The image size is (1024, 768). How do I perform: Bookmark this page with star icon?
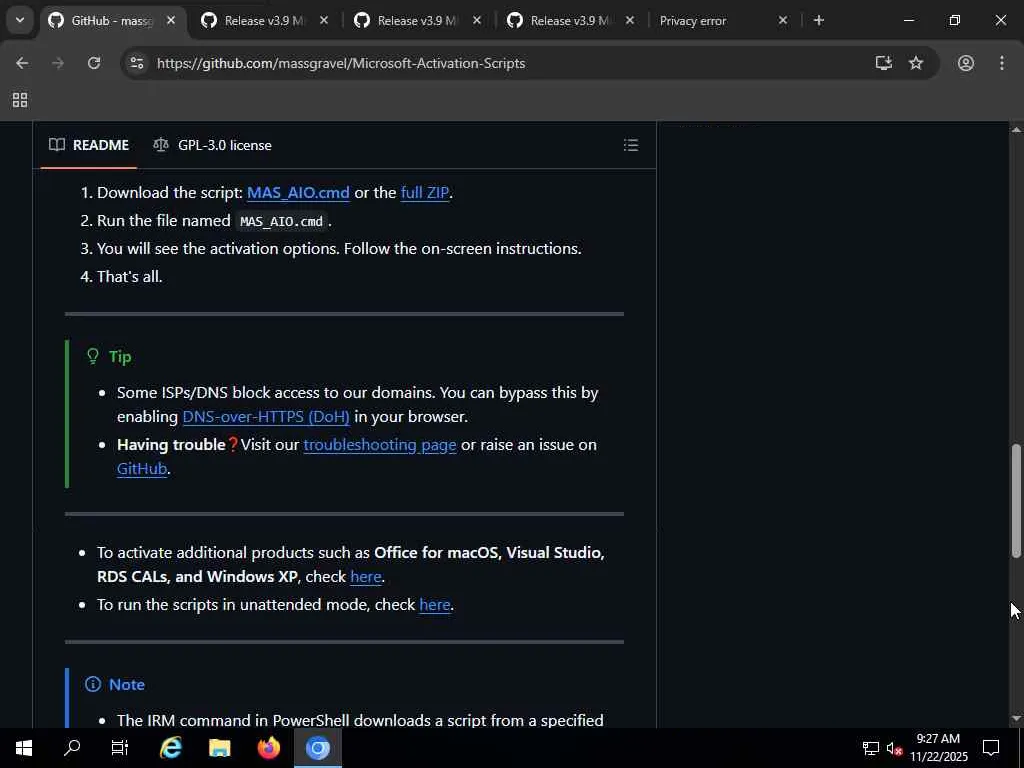point(916,63)
